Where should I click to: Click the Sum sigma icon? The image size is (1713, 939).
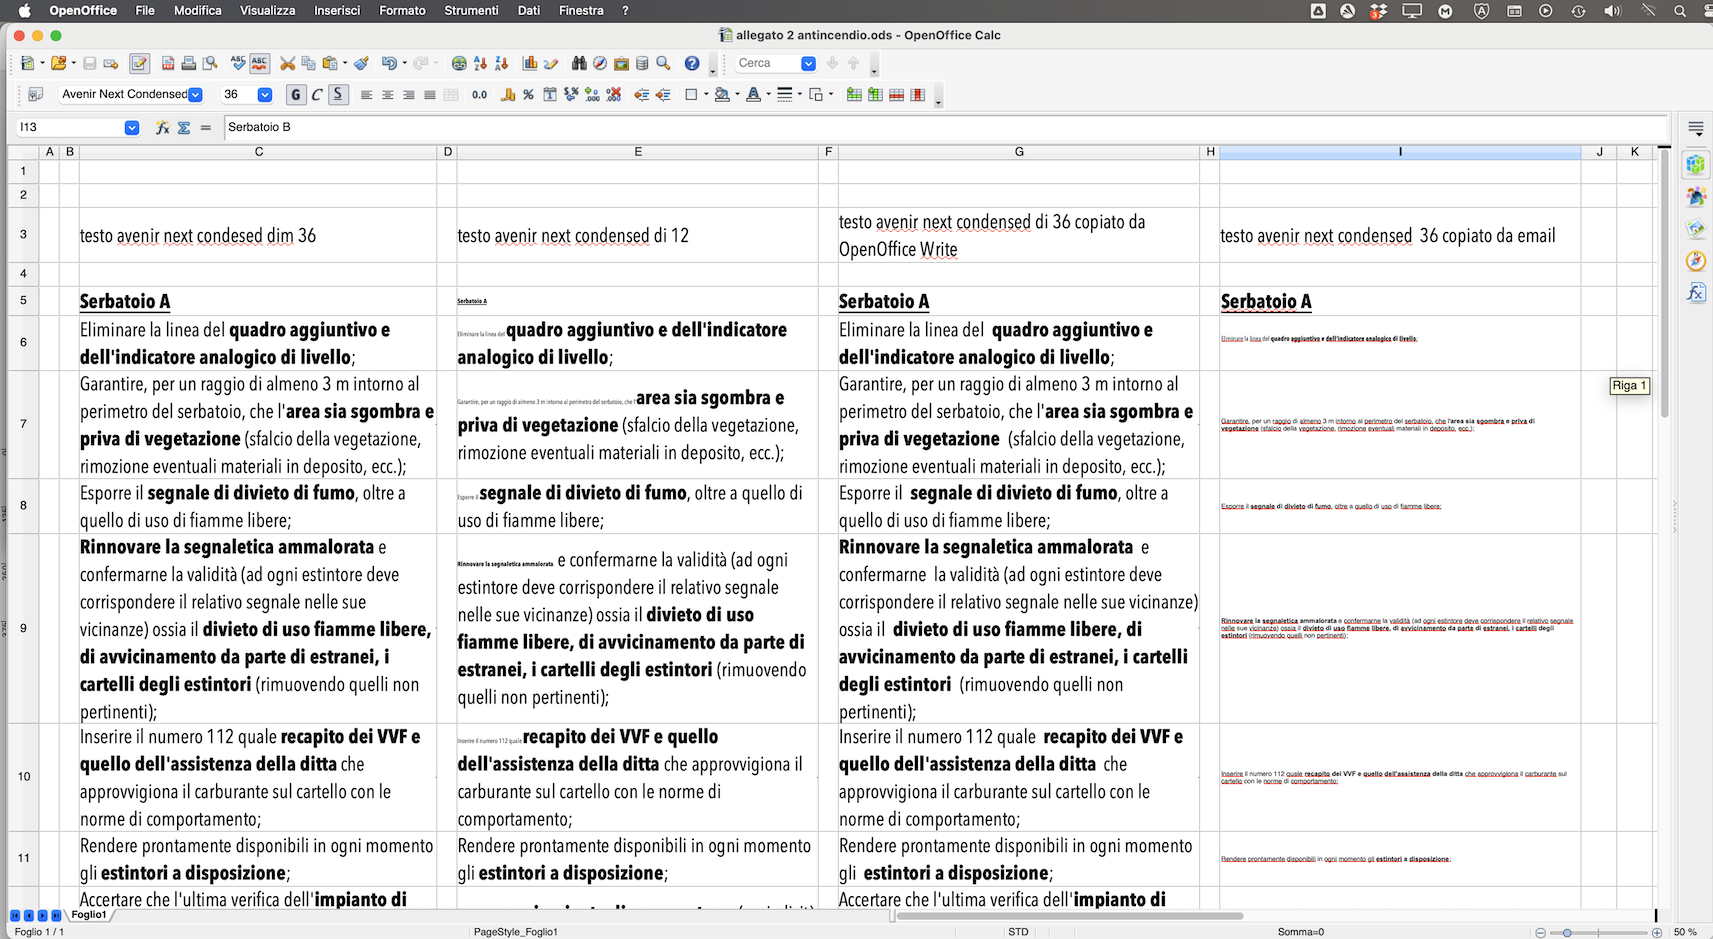click(x=184, y=127)
